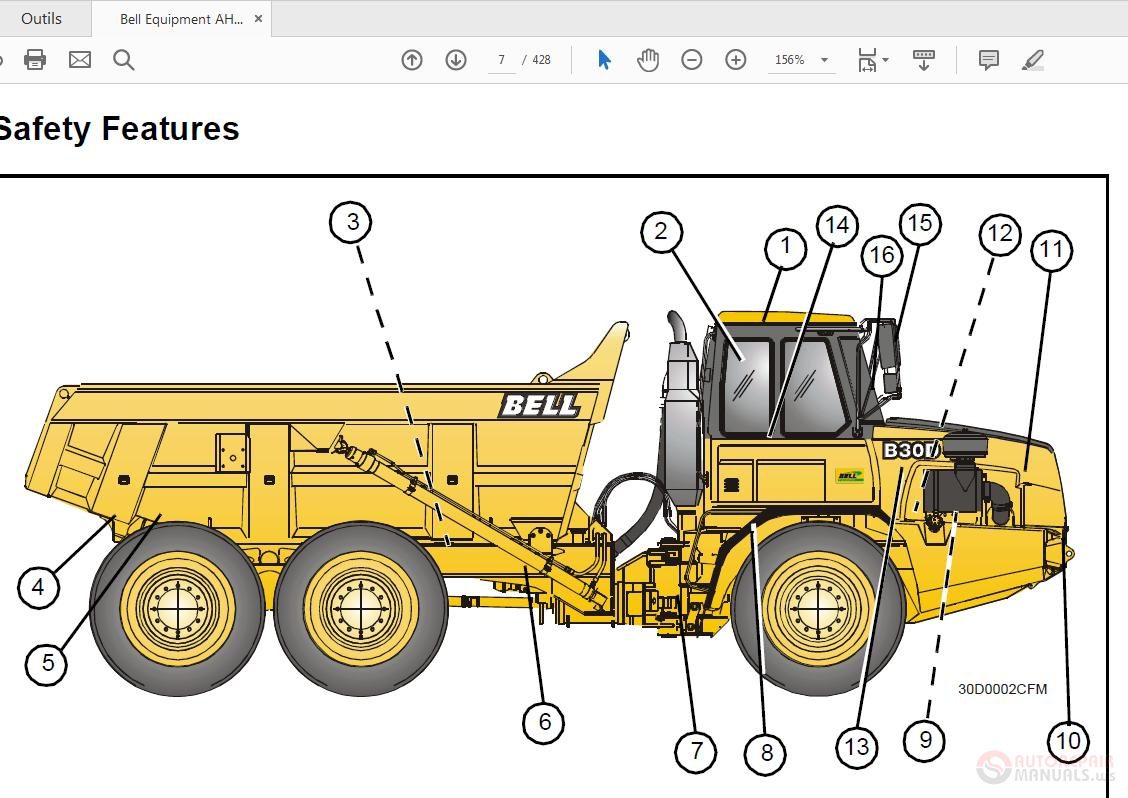This screenshot has height=798, width=1128.
Task: Open the search magnifier tool
Action: (124, 60)
